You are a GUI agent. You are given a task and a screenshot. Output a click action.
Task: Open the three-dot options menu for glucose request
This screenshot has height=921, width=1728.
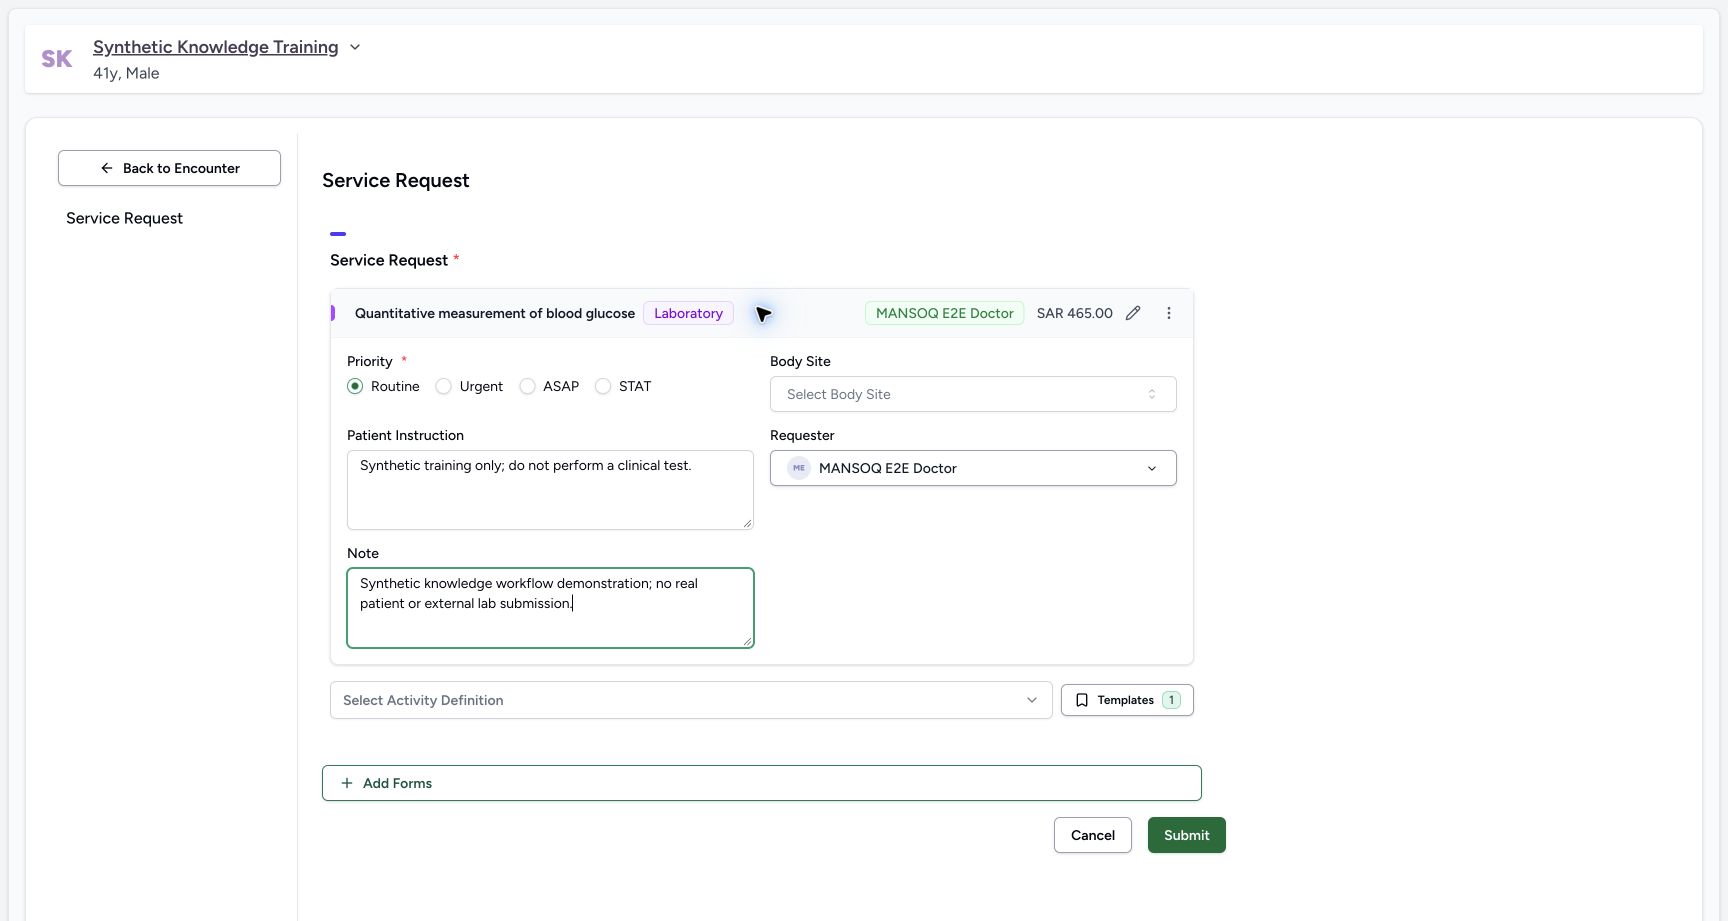point(1169,313)
